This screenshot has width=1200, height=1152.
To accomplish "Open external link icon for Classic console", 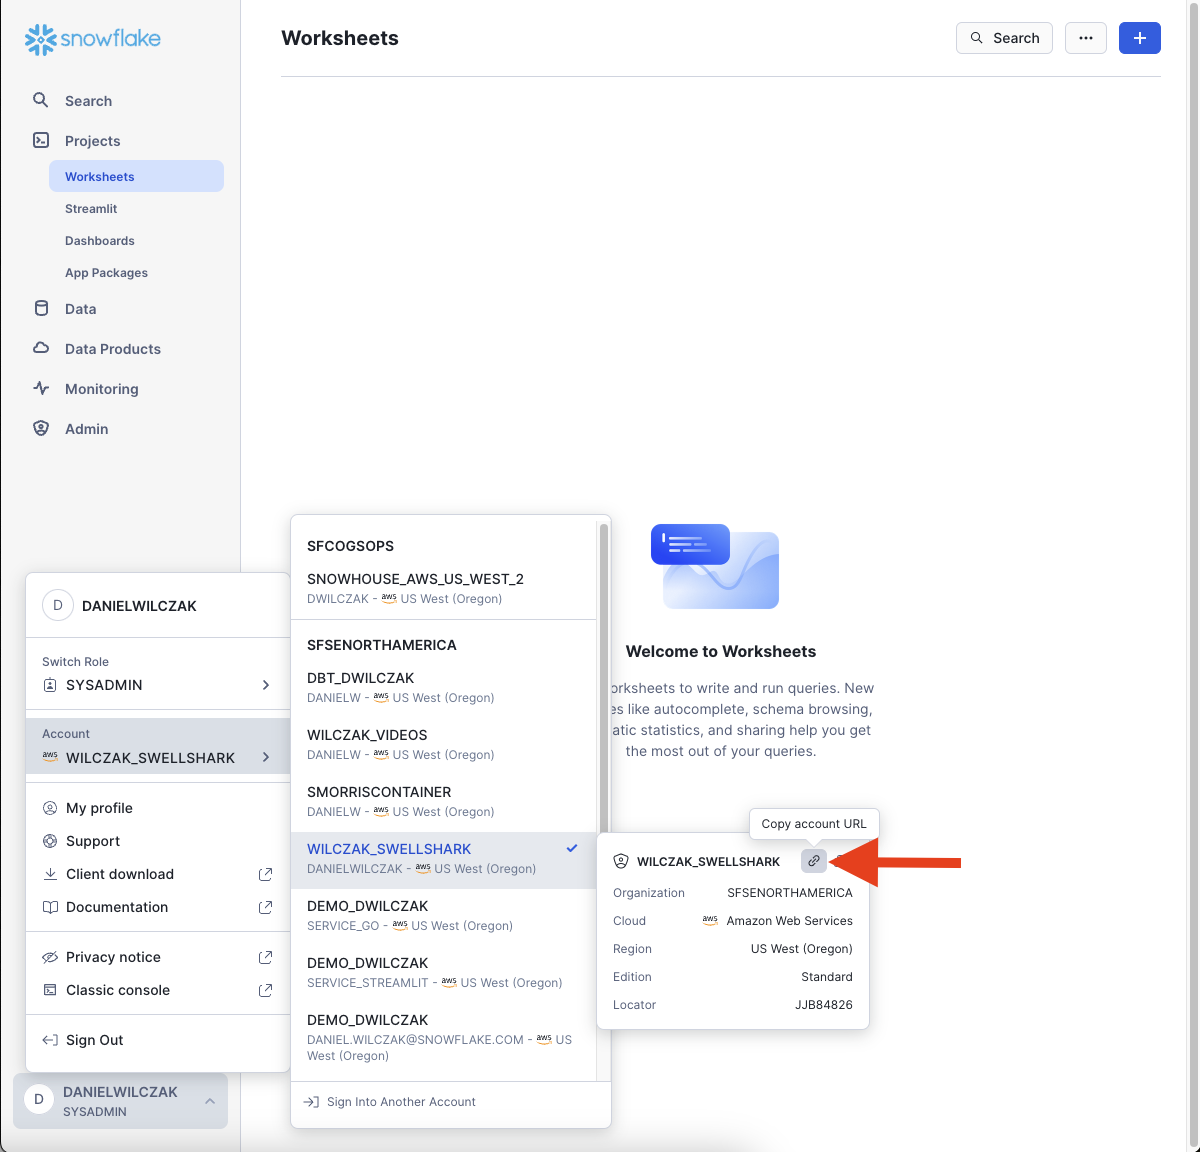I will (265, 990).
